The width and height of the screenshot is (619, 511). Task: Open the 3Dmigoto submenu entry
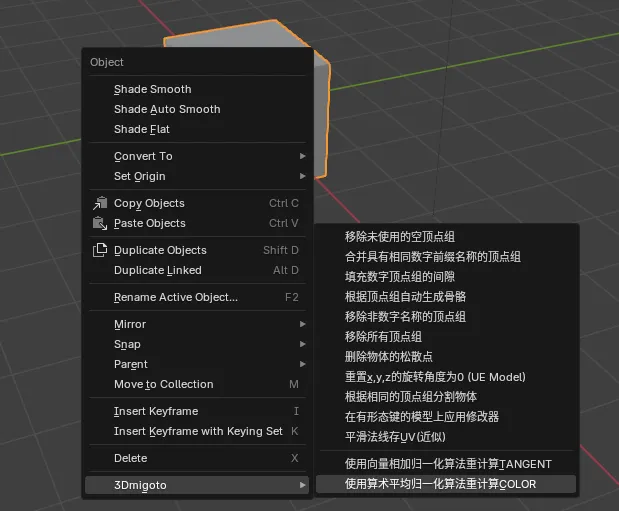click(x=197, y=485)
